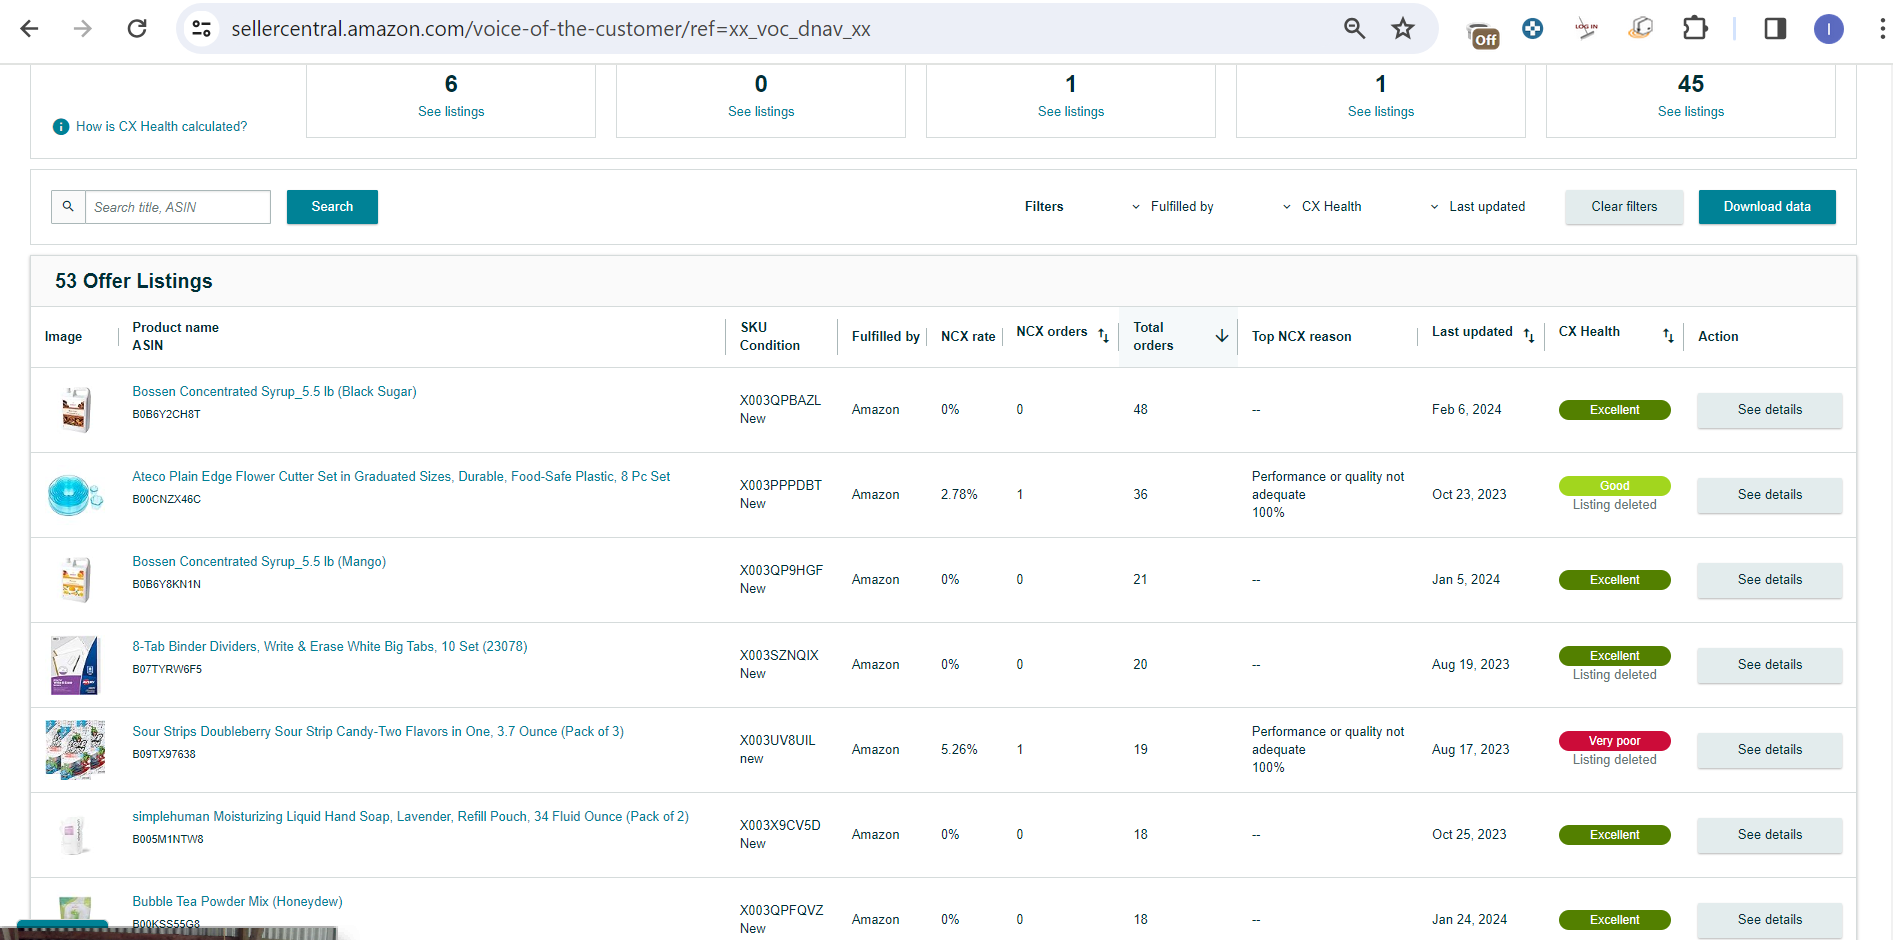1893x940 pixels.
Task: Open the CX Health filter dropdown
Action: pos(1321,207)
